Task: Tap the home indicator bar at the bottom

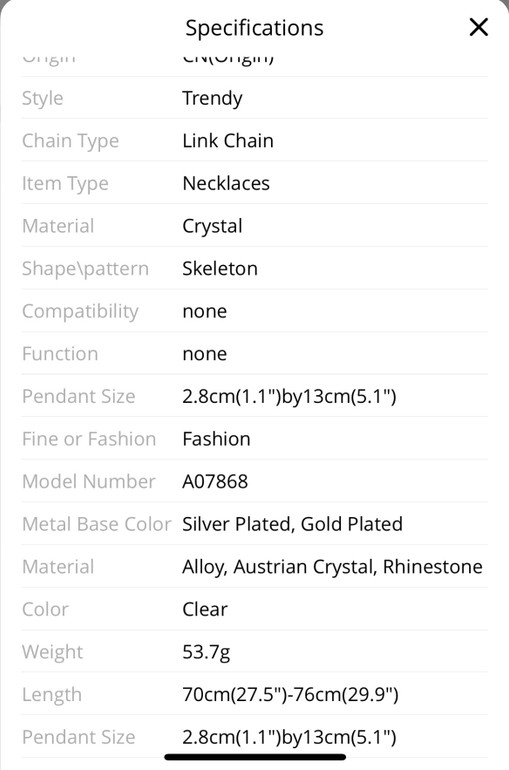Action: point(255,757)
